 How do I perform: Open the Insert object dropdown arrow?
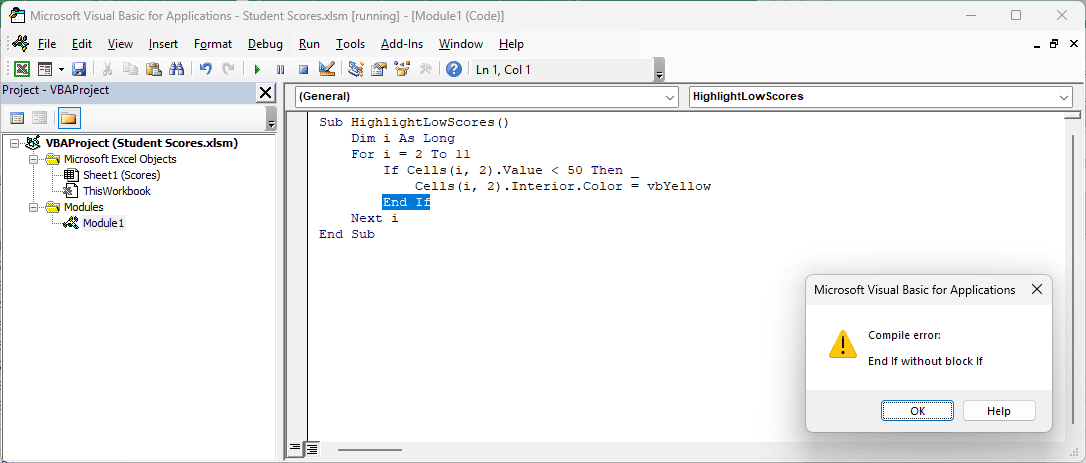61,69
